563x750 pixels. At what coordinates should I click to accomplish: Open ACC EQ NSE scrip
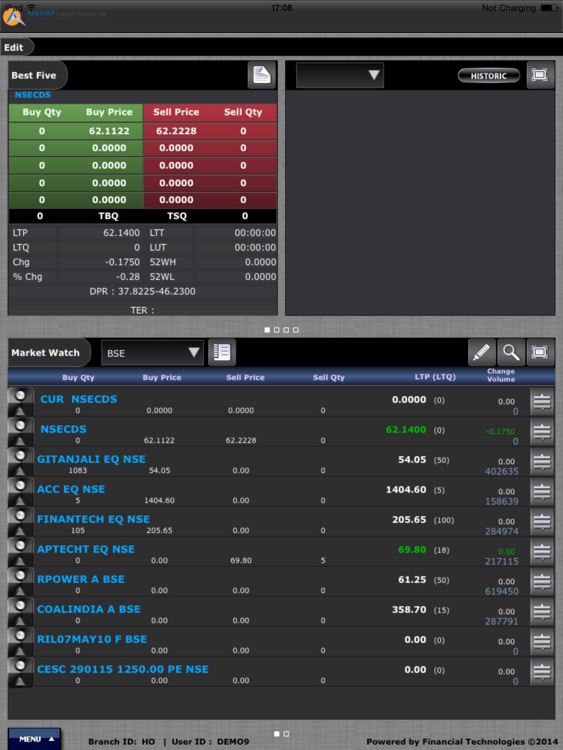(x=71, y=489)
